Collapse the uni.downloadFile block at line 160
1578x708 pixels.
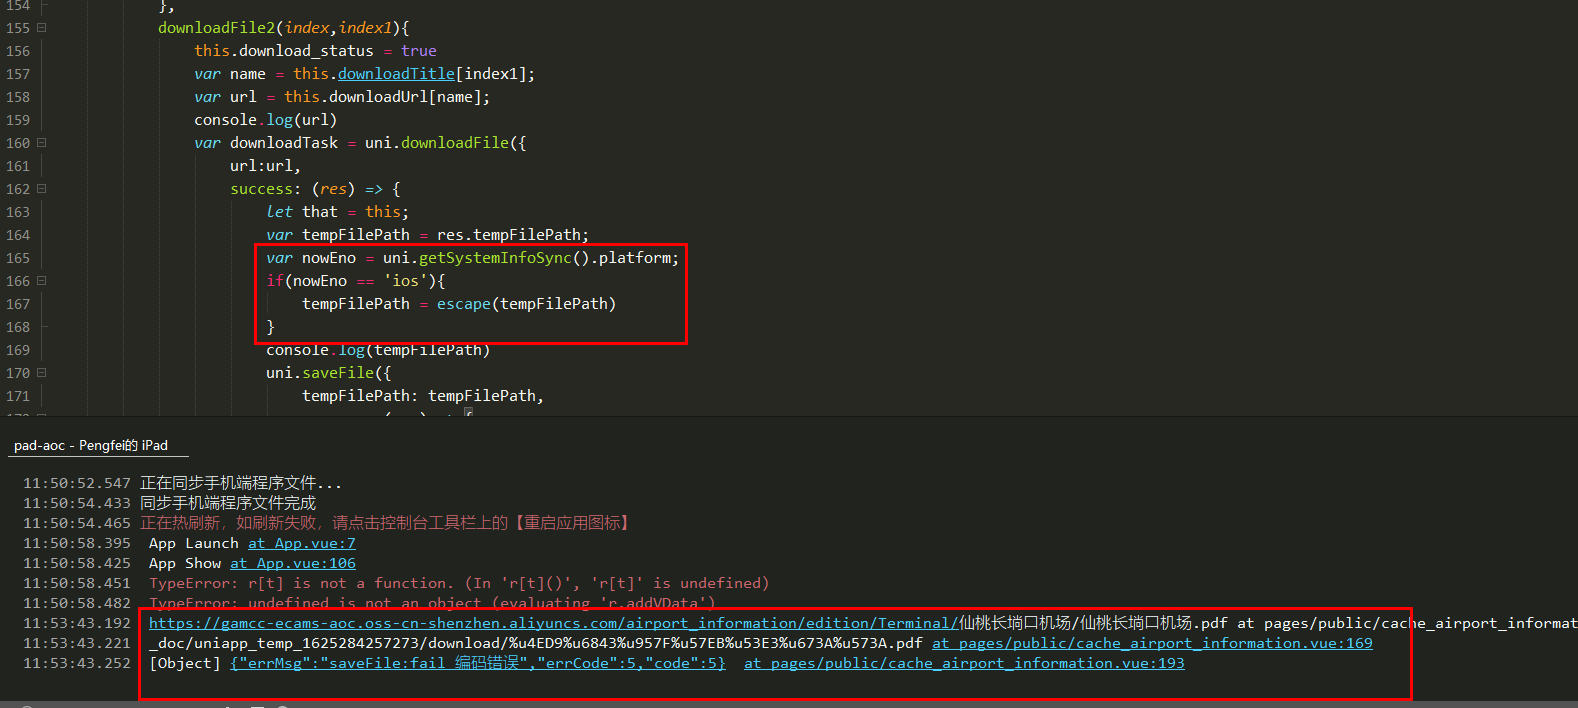click(42, 143)
